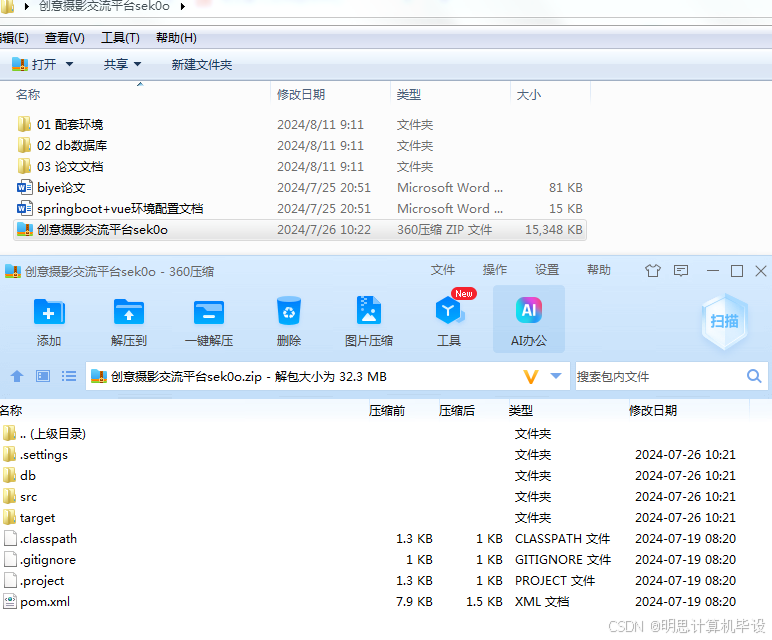
Task: Open the 帮助 menu in 360压缩
Action: pos(599,270)
